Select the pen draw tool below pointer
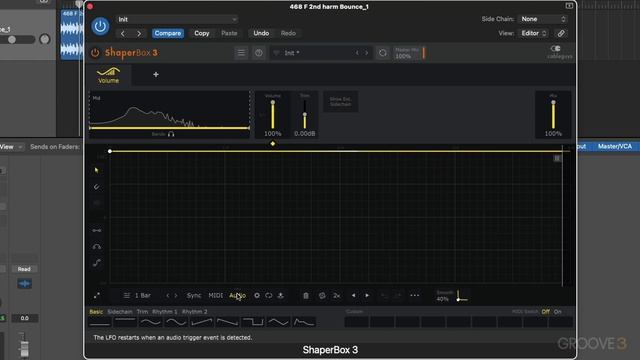Screen dimensions: 640x360 coord(97,187)
